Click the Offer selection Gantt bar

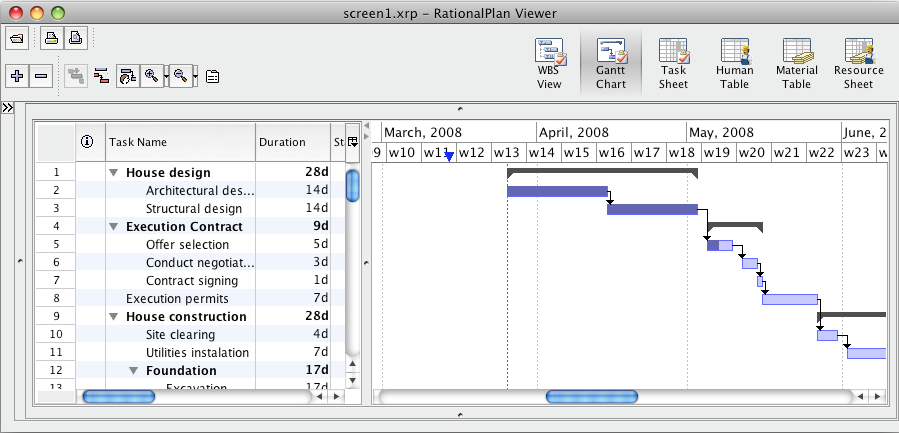[x=720, y=245]
